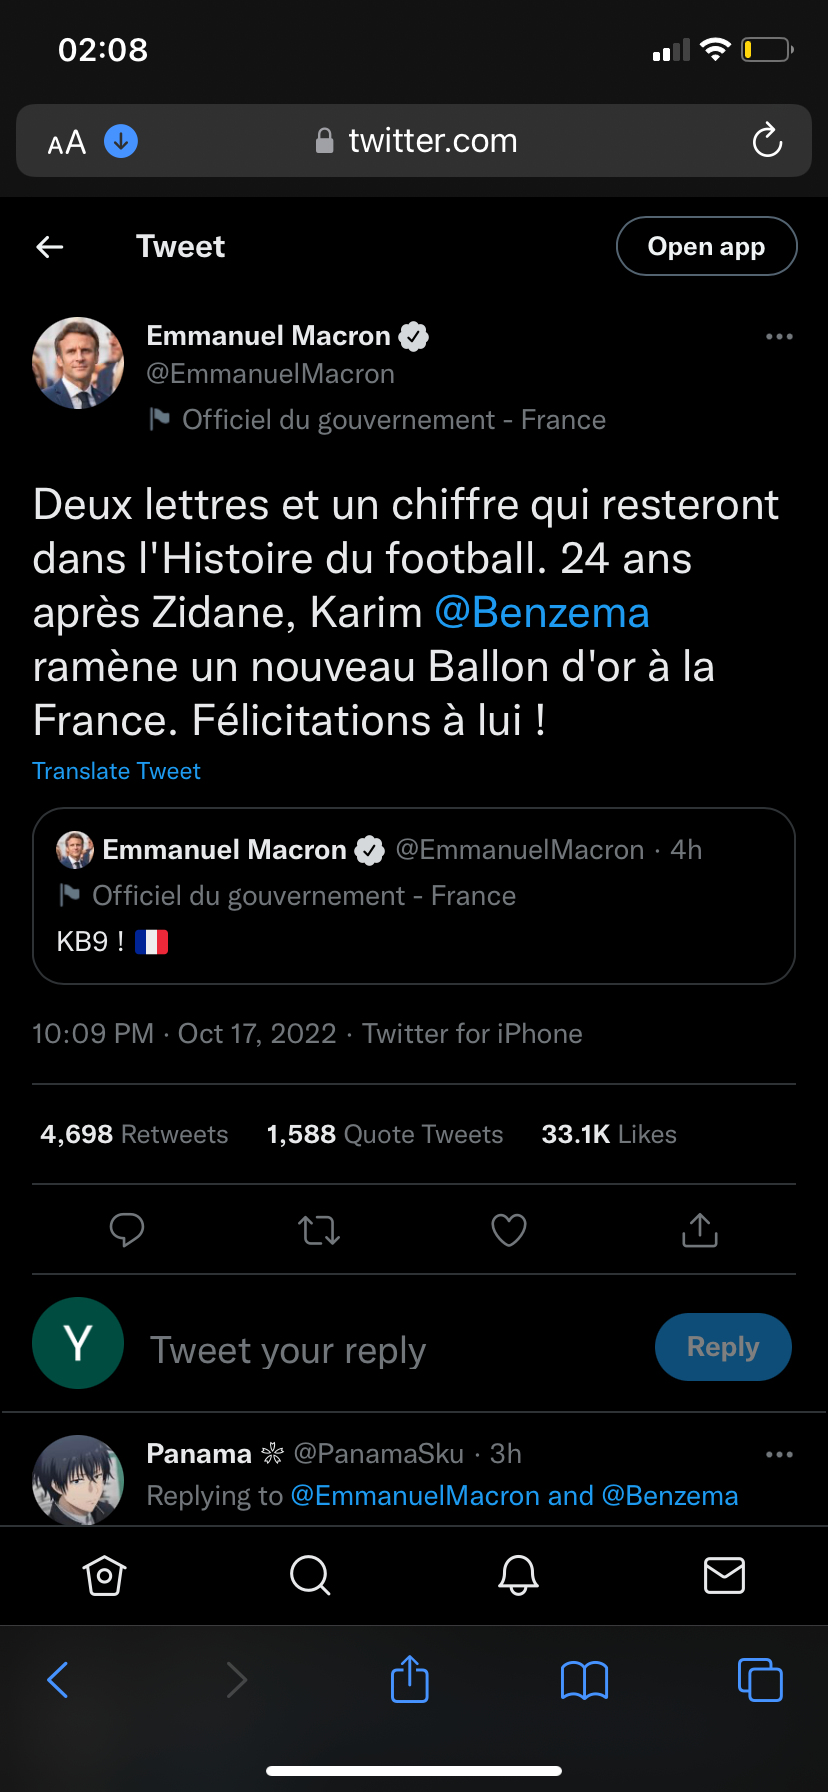This screenshot has height=1792, width=828.
Task: Reload the page in the address bar
Action: point(767,141)
